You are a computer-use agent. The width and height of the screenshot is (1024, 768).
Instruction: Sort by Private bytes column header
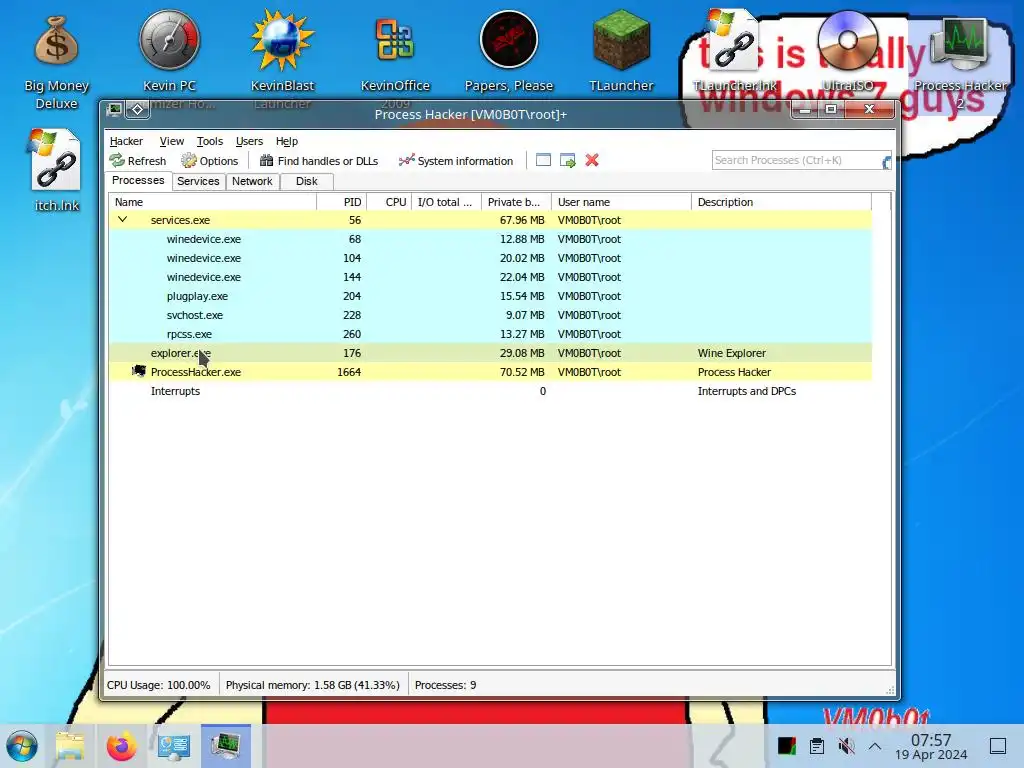(517, 202)
